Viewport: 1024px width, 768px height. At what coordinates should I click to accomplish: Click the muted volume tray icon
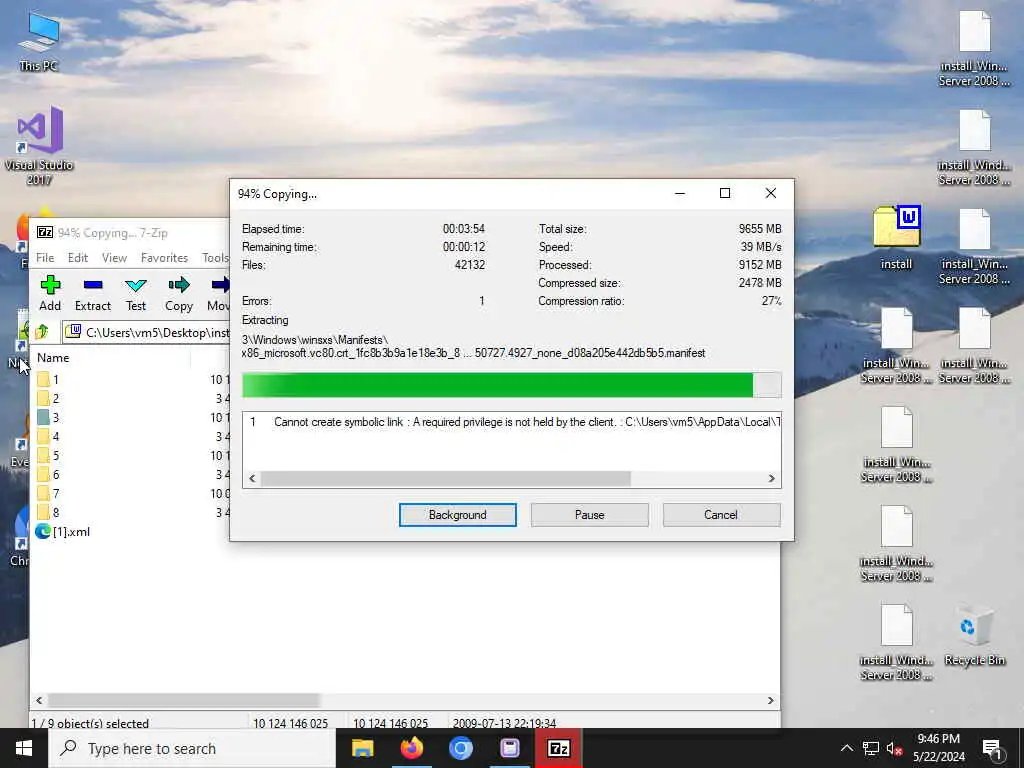(895, 748)
